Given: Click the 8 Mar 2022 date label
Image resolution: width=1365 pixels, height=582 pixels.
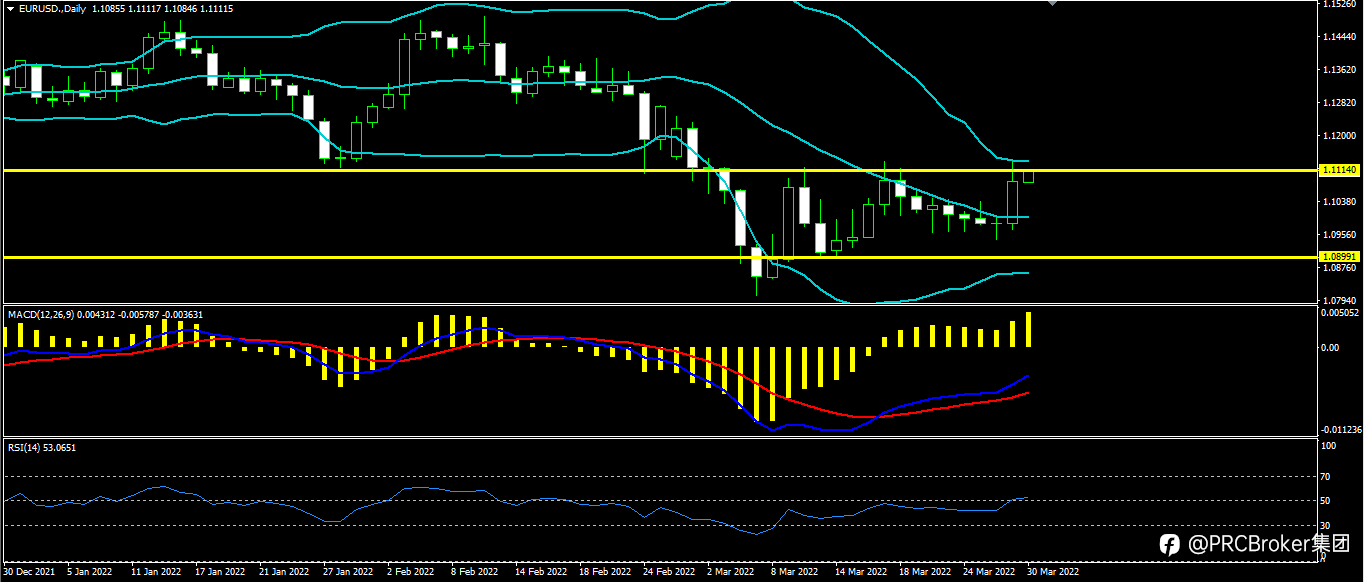Looking at the screenshot, I should click(794, 573).
